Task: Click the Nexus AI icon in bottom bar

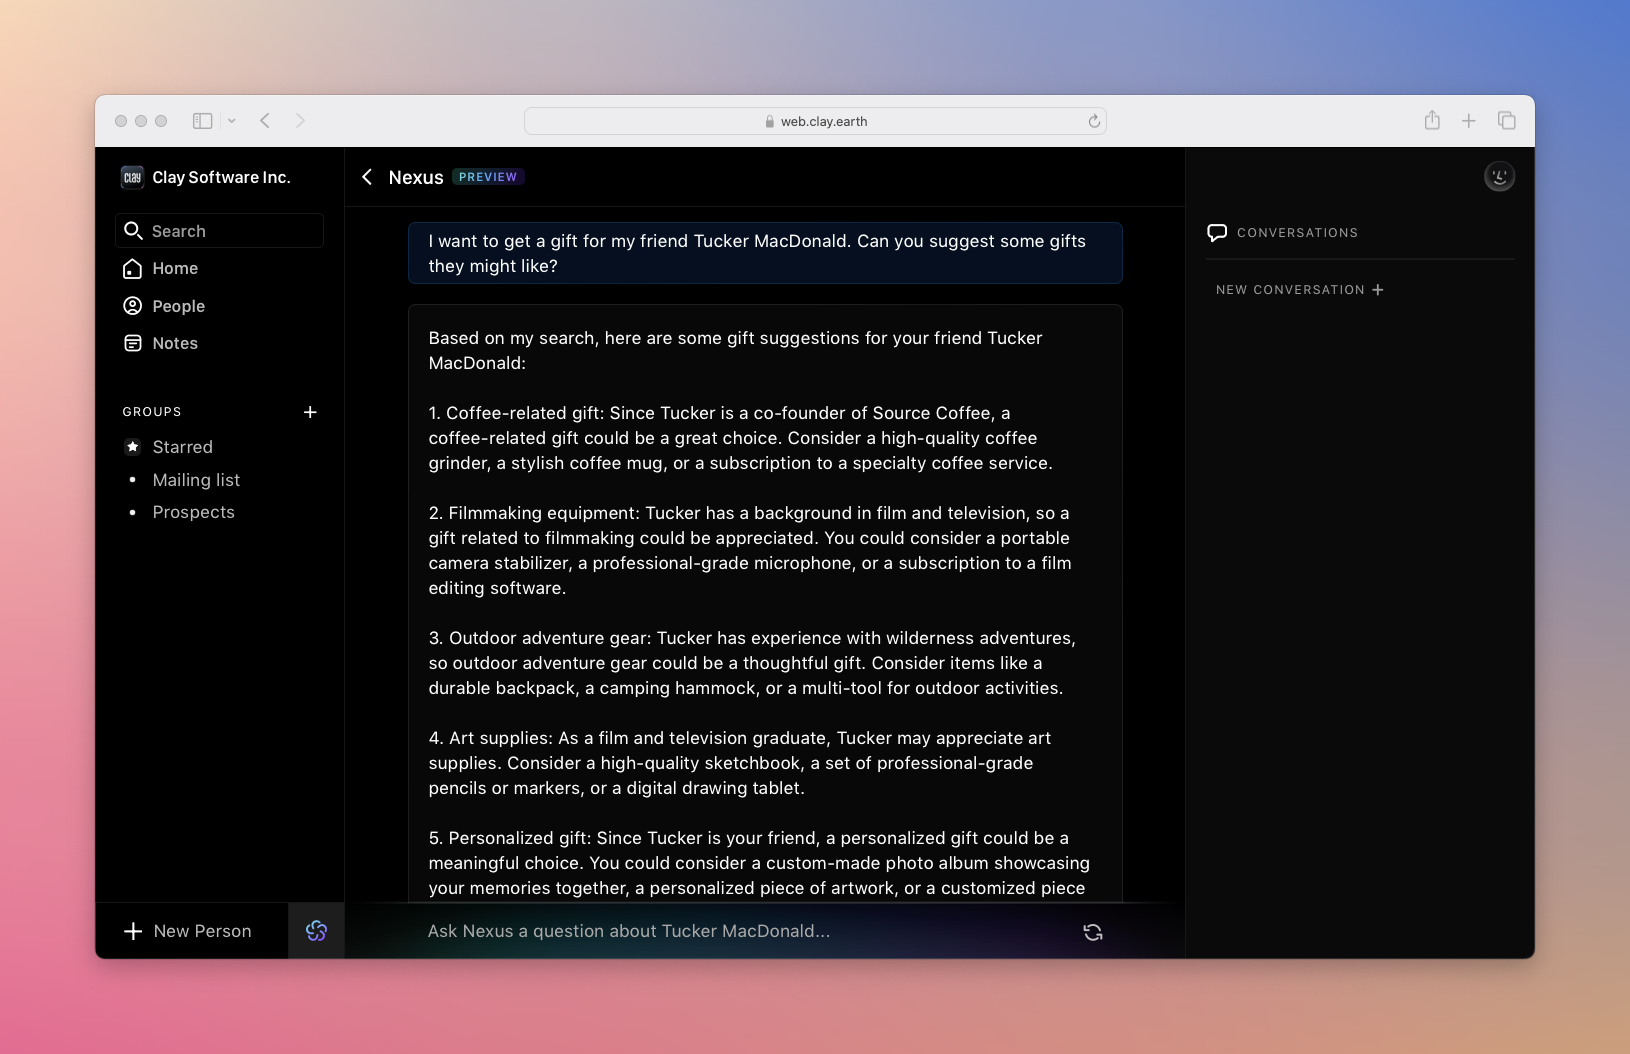Action: [x=316, y=931]
